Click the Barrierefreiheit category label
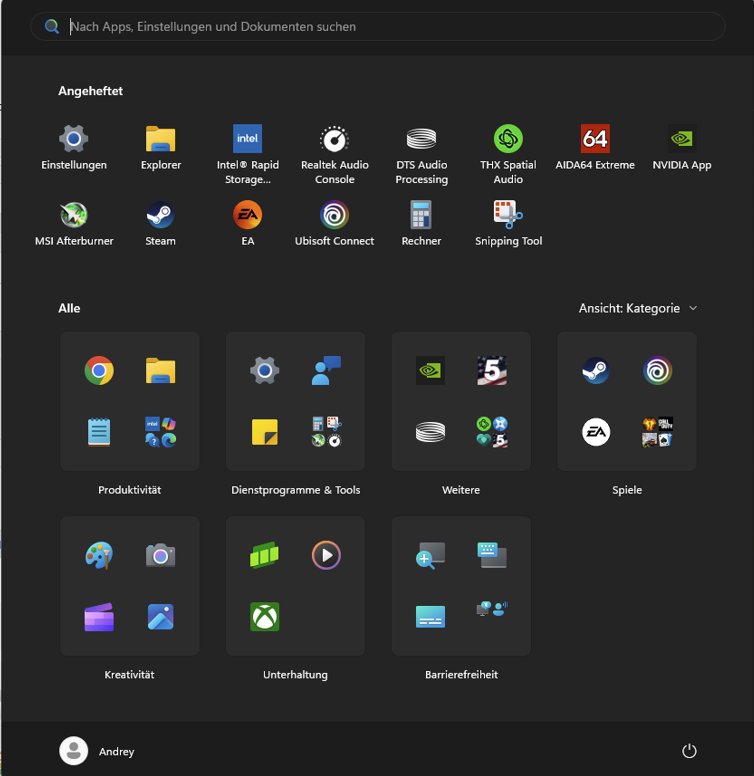The width and height of the screenshot is (754, 776). coord(461,675)
